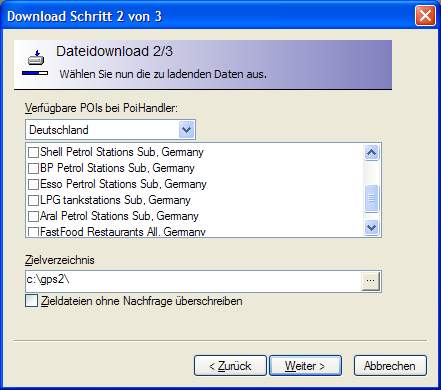Expand the Deutschland country dropdown arrow
This screenshot has height=390, width=441.
(186, 130)
